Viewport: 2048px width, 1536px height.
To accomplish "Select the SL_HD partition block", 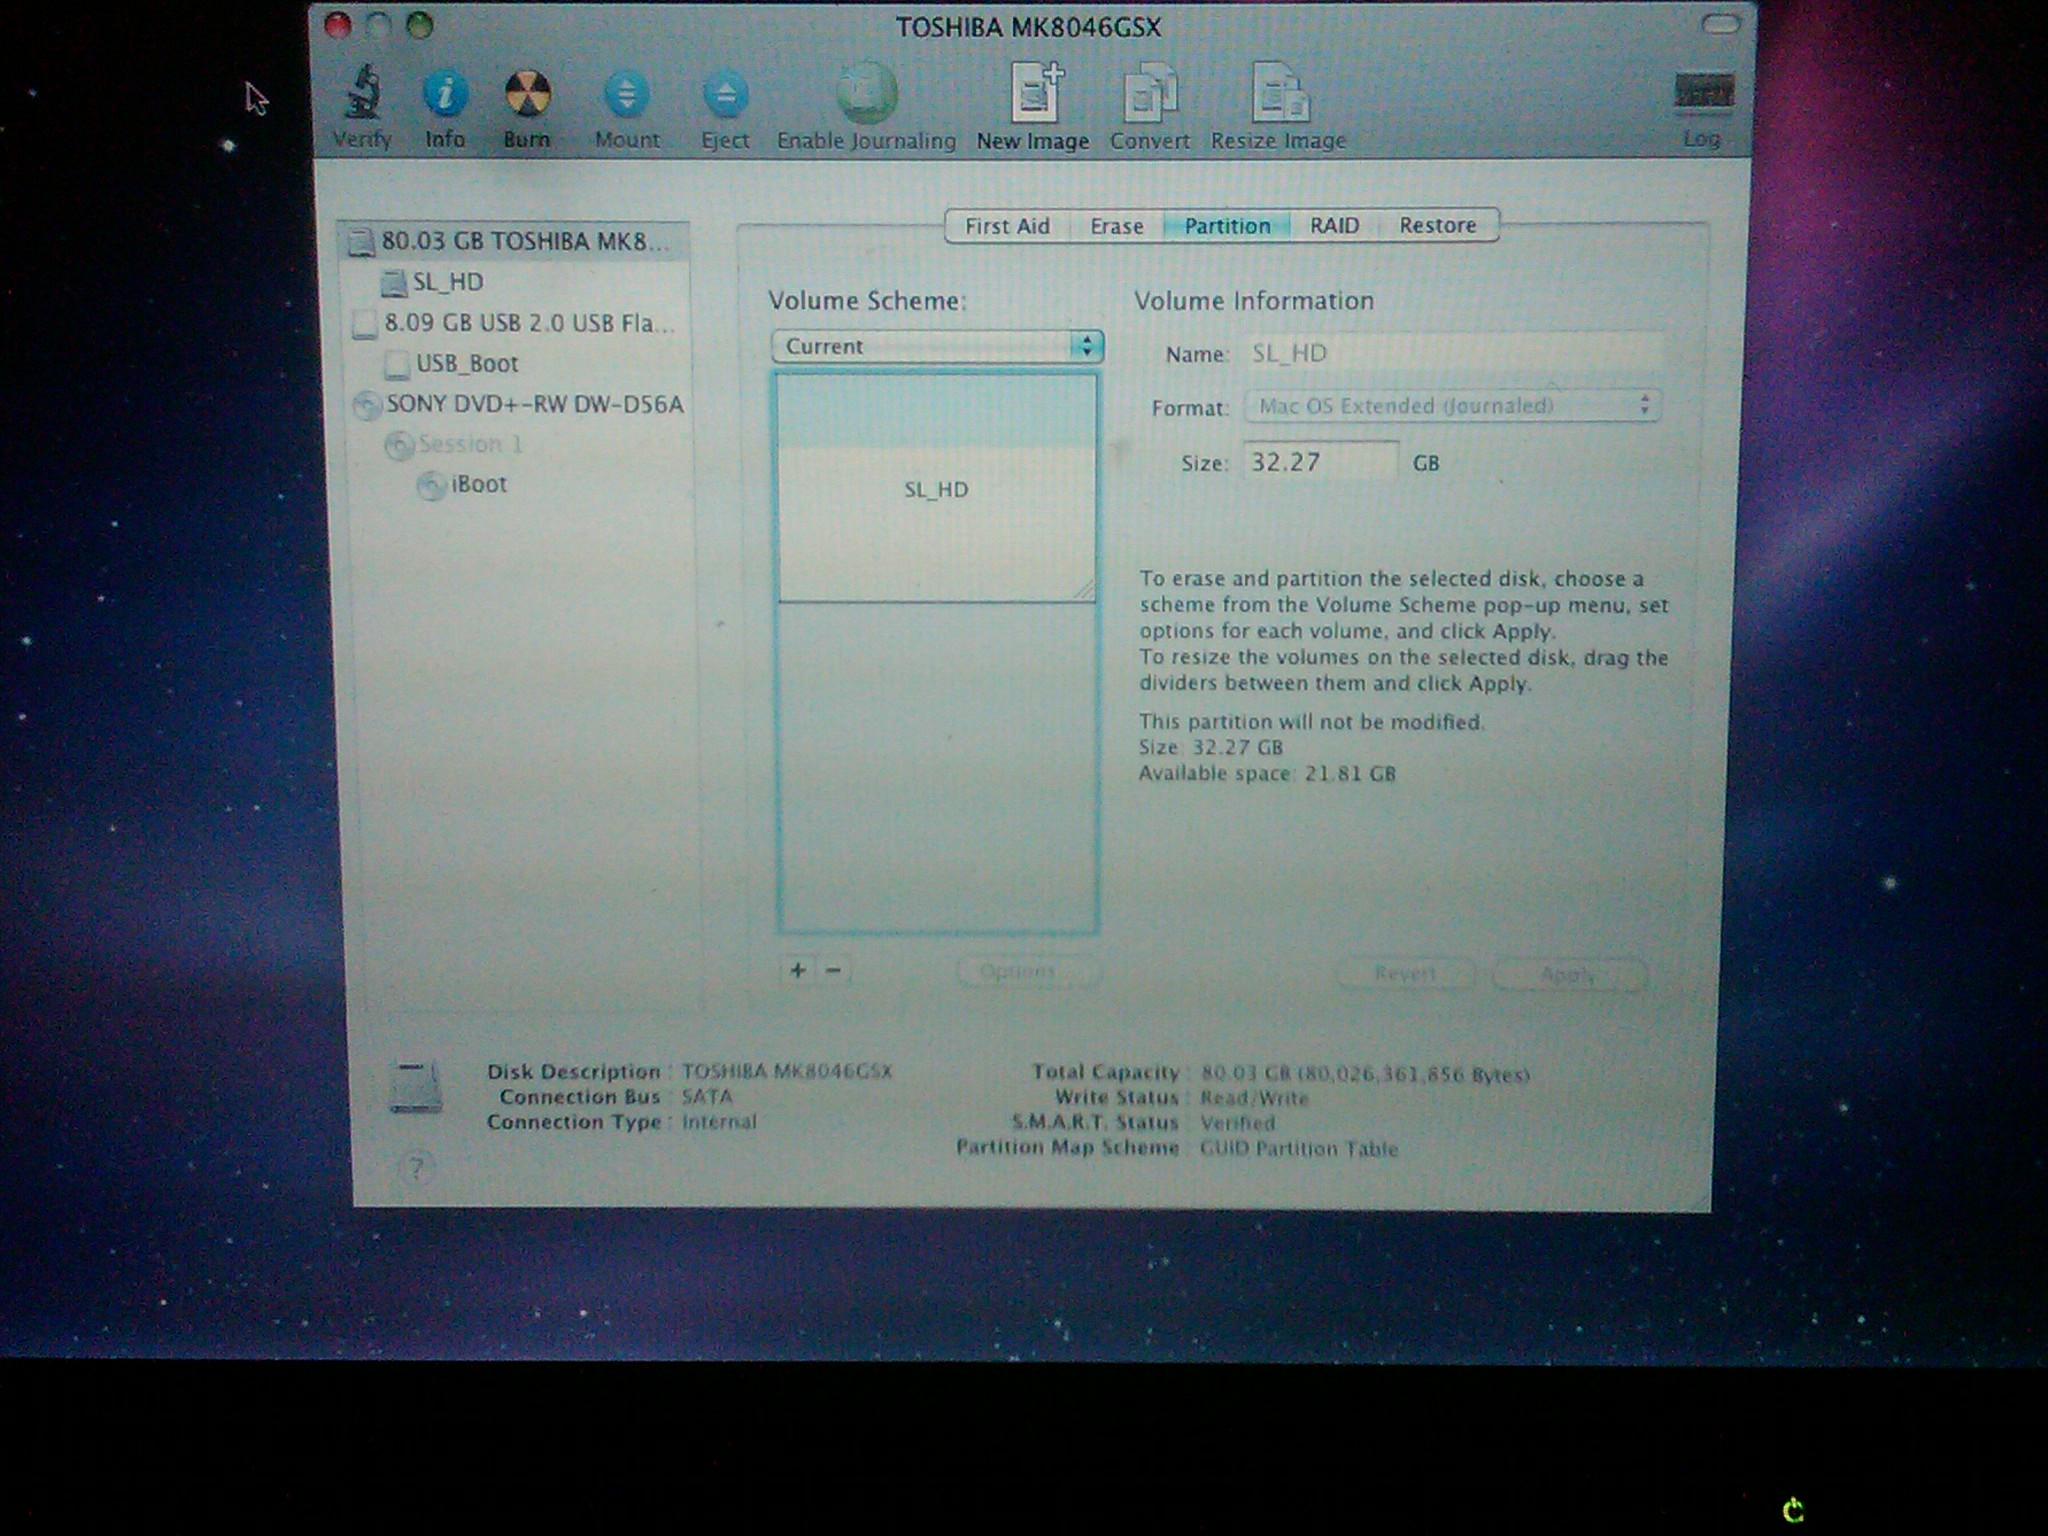I will coord(936,489).
